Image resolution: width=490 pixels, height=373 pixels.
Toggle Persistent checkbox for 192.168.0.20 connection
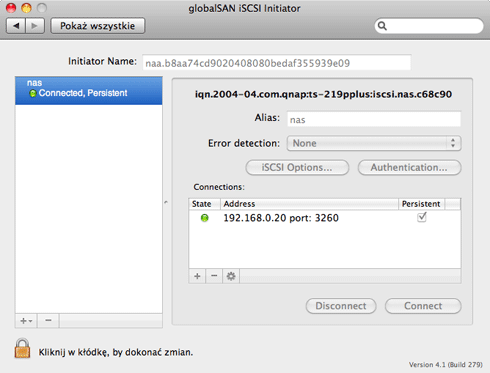click(422, 217)
